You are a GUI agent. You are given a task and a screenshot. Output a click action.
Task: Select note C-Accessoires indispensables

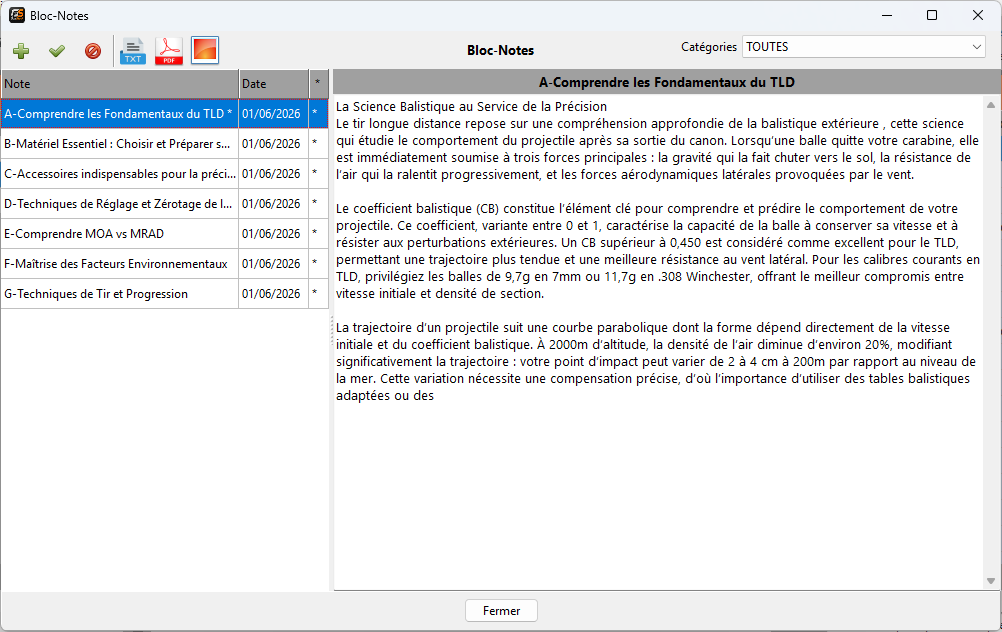click(x=119, y=174)
